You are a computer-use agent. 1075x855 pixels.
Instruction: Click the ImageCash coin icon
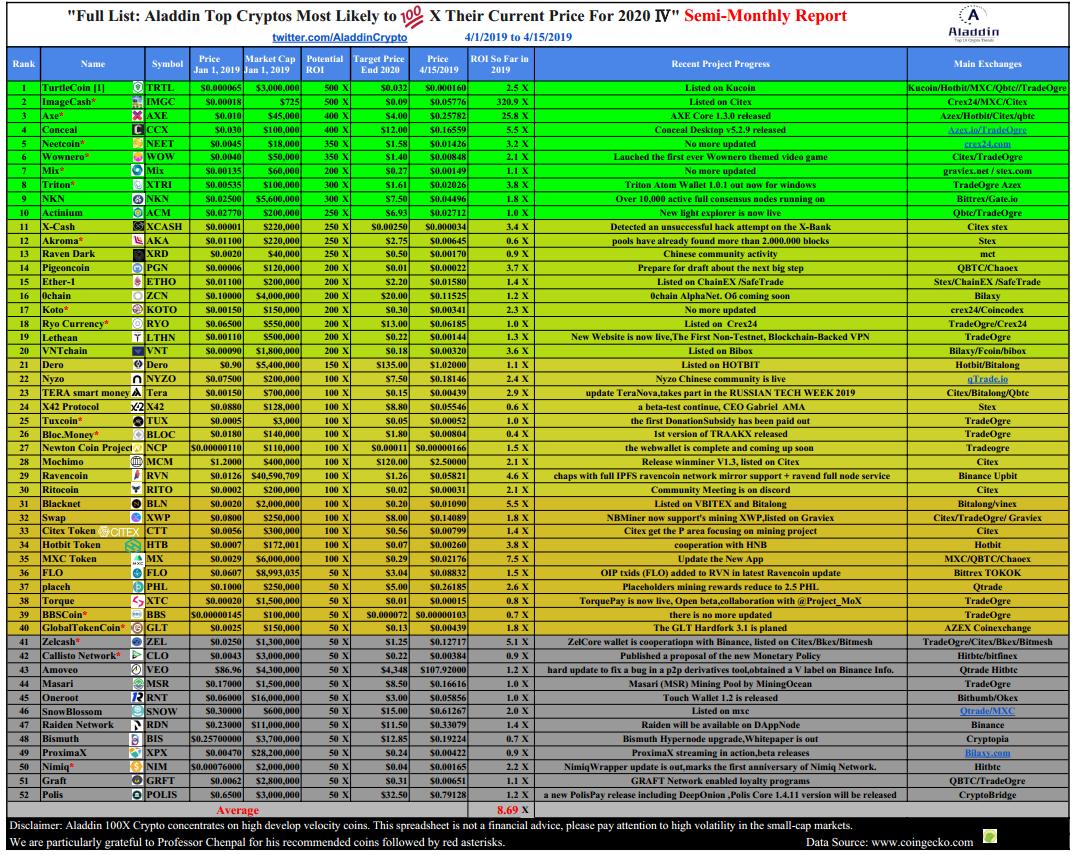[138, 101]
